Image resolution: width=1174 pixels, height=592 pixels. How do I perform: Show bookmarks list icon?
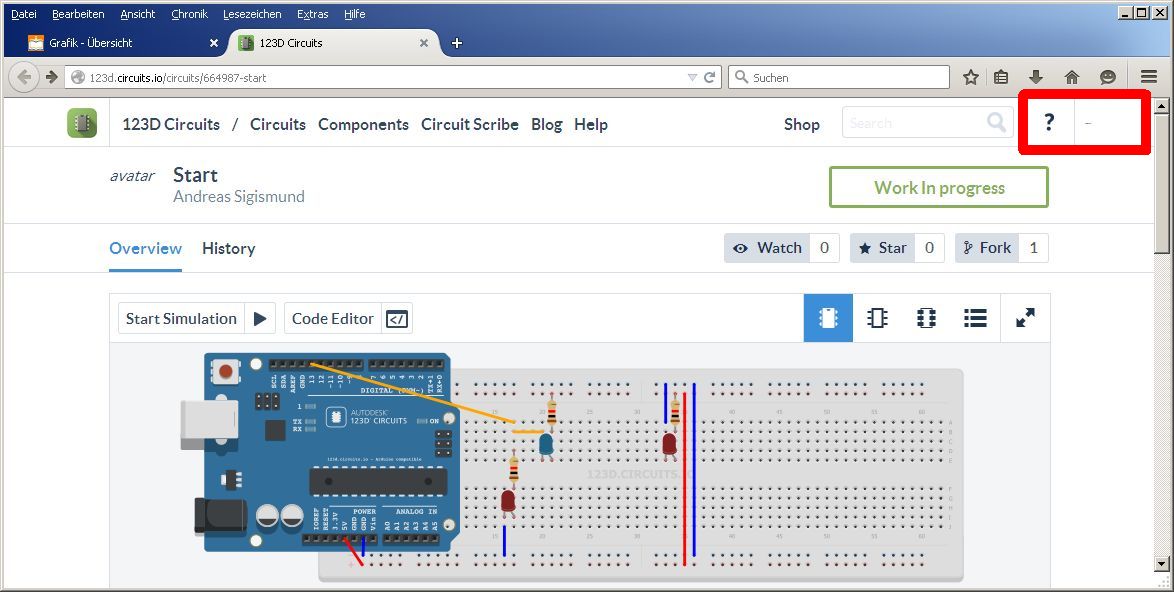(x=1001, y=77)
